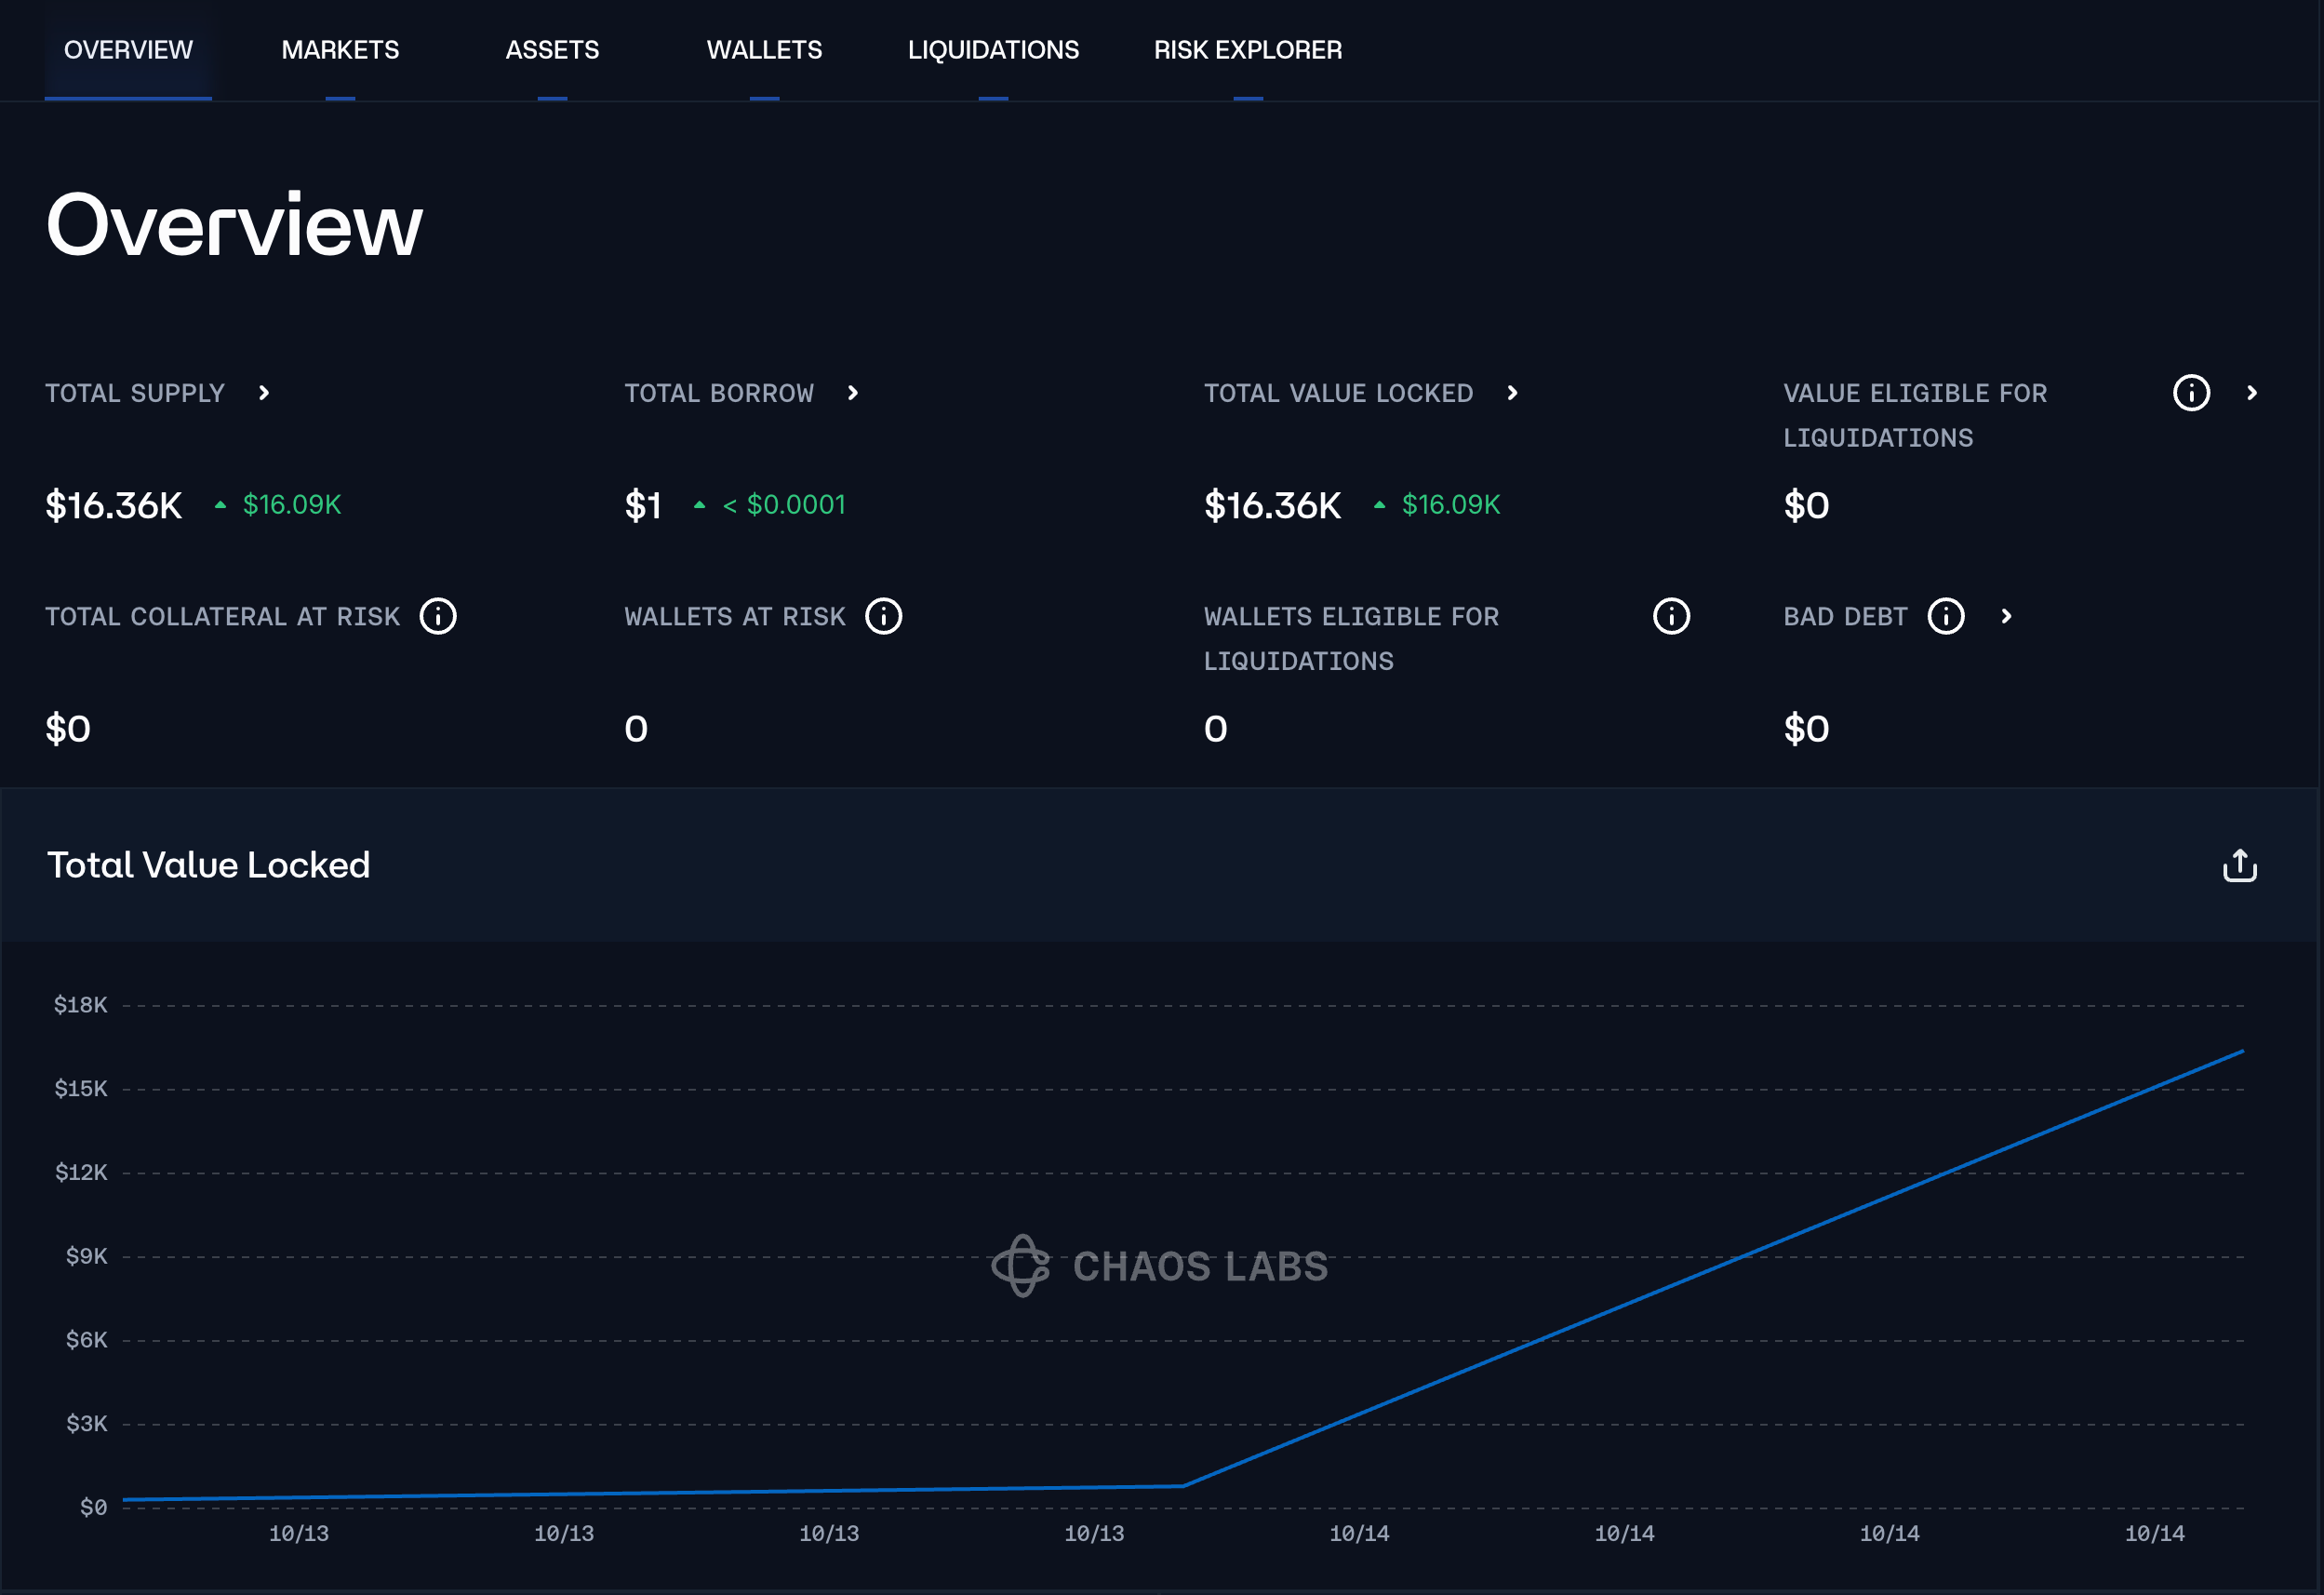2324x1595 pixels.
Task: Click the Total Supply label link
Action: [x=135, y=393]
